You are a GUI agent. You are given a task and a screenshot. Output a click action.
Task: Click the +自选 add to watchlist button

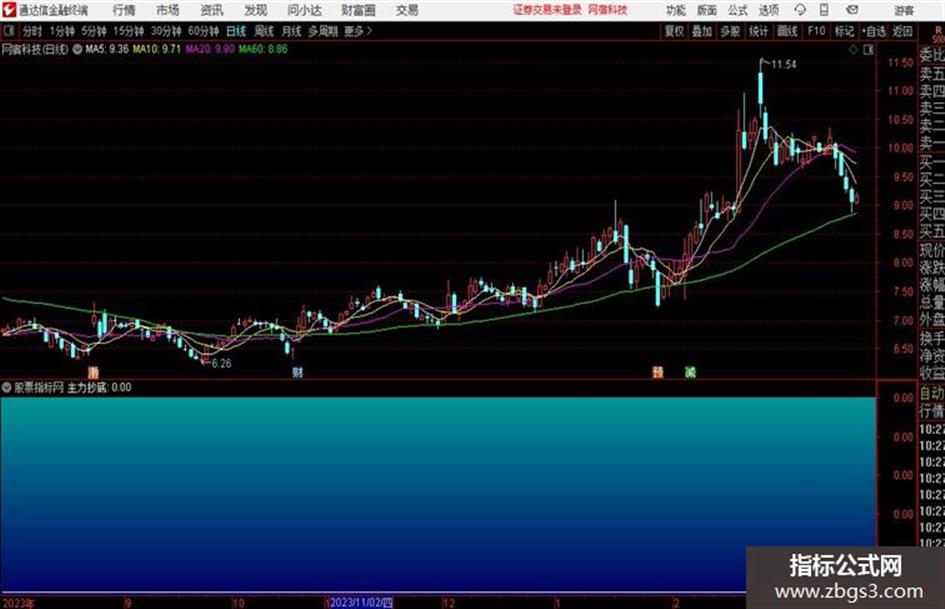click(x=874, y=31)
